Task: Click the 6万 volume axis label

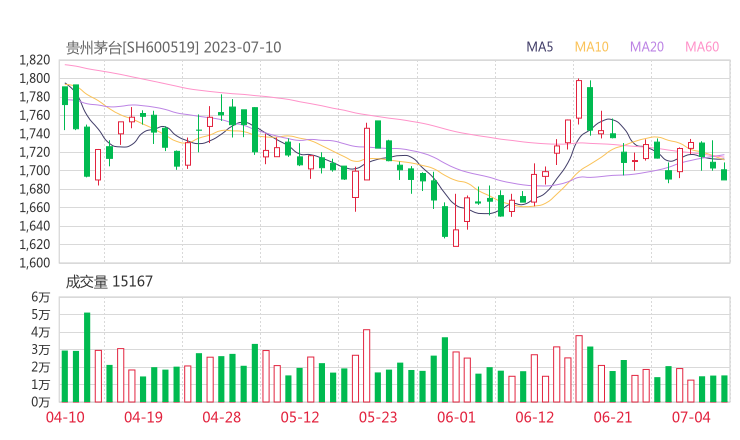Action: (x=41, y=297)
